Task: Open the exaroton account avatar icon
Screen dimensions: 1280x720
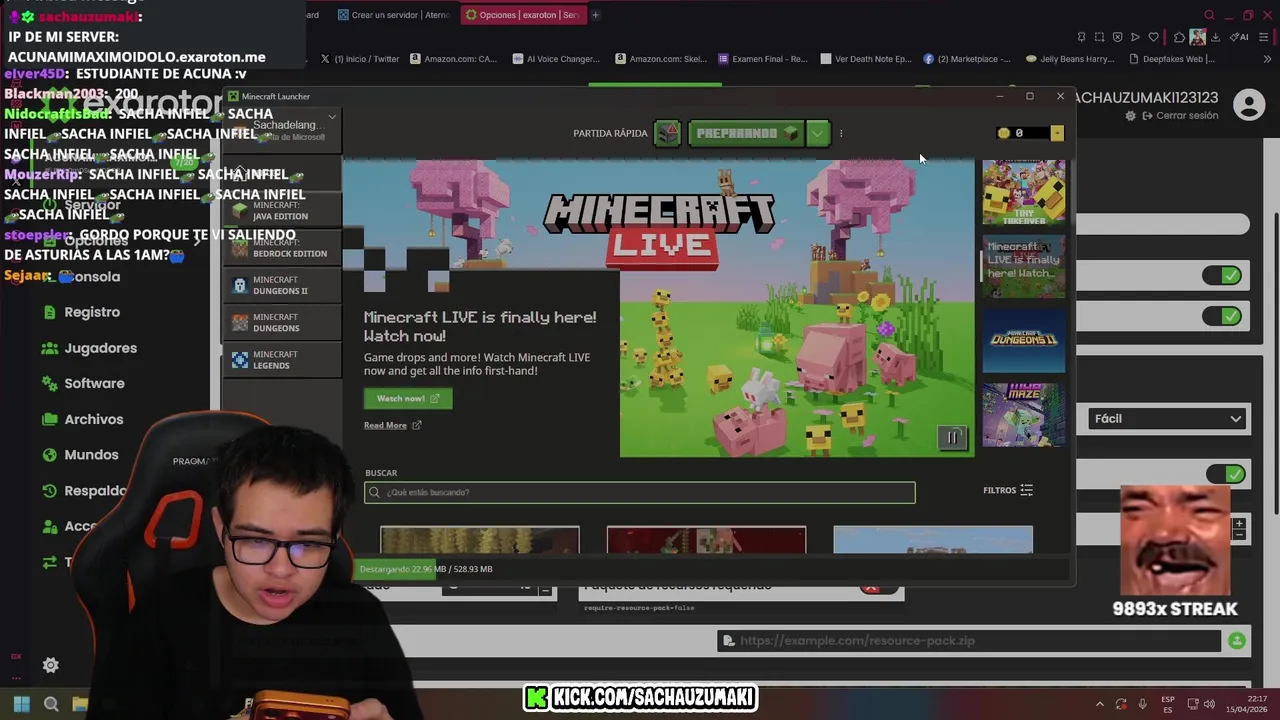Action: (x=1248, y=105)
